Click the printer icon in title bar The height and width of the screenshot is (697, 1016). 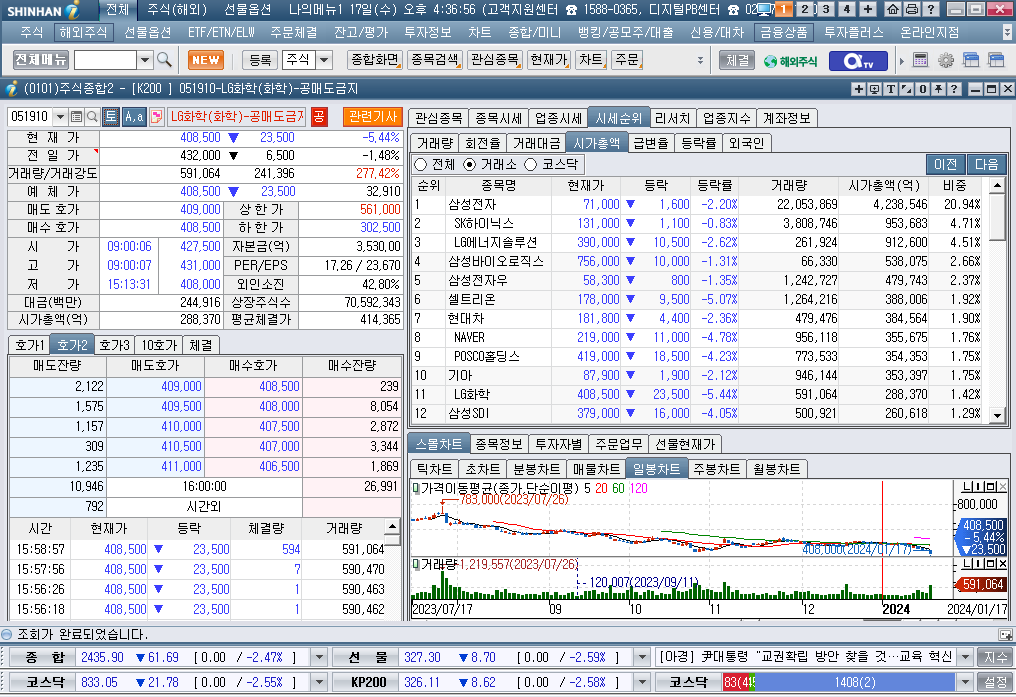[x=912, y=9]
